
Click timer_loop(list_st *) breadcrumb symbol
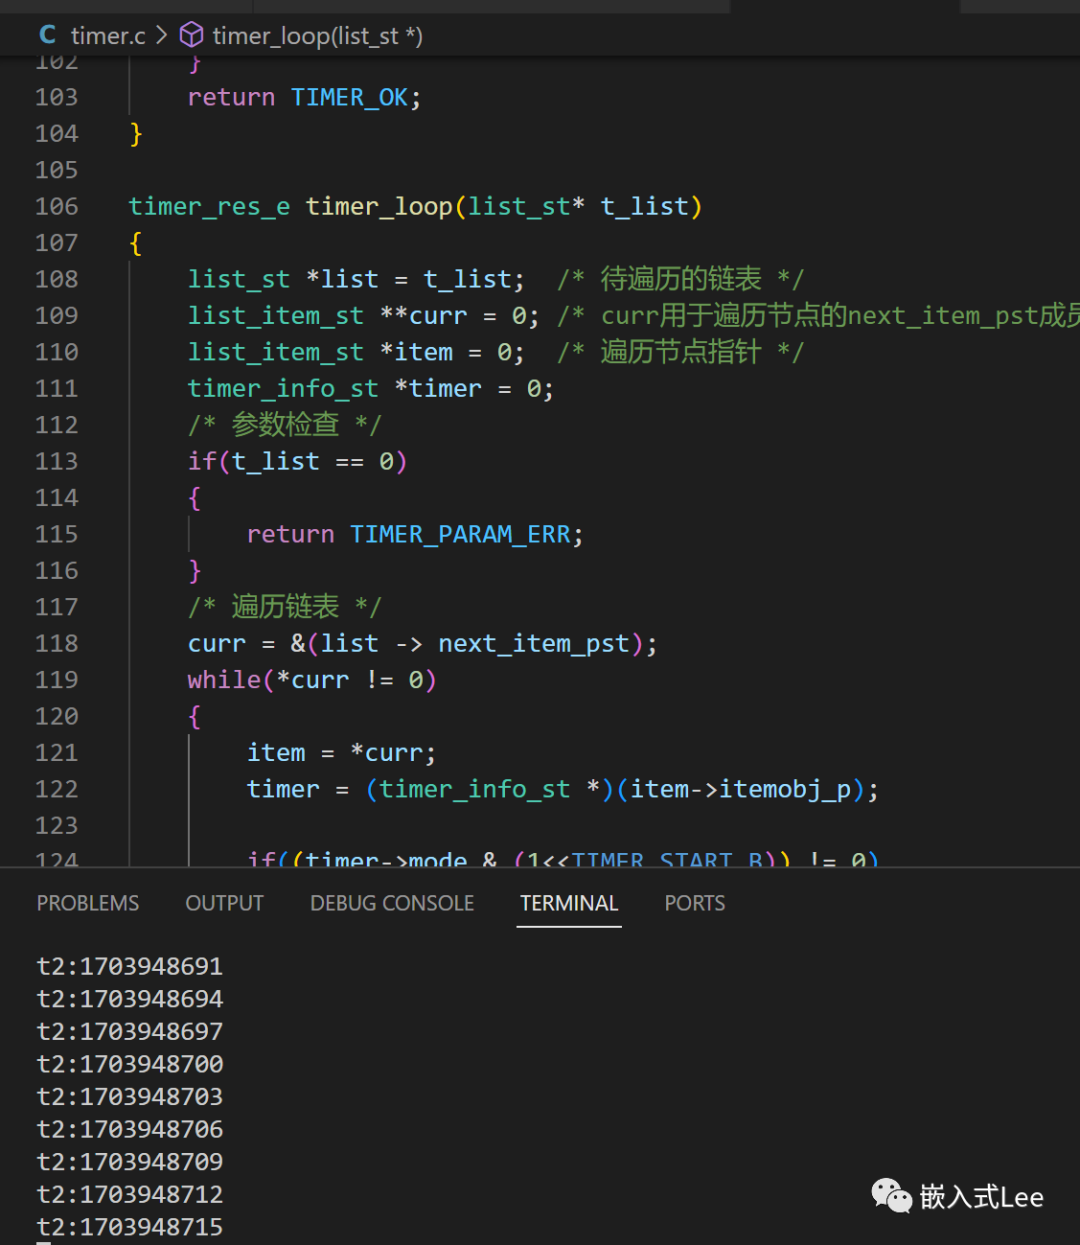coord(317,36)
